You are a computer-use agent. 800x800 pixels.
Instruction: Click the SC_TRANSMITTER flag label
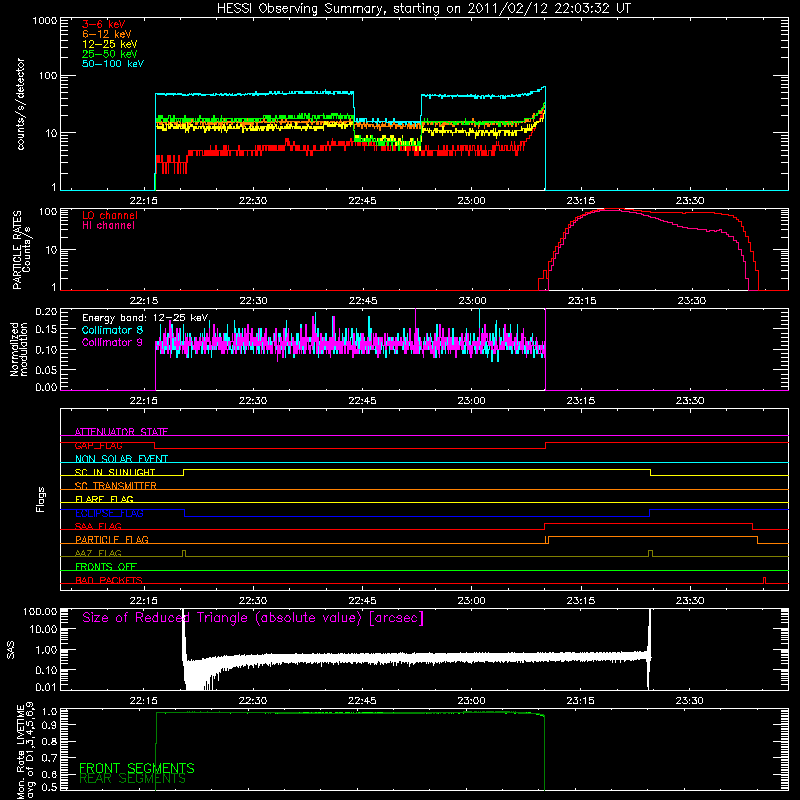coord(115,485)
